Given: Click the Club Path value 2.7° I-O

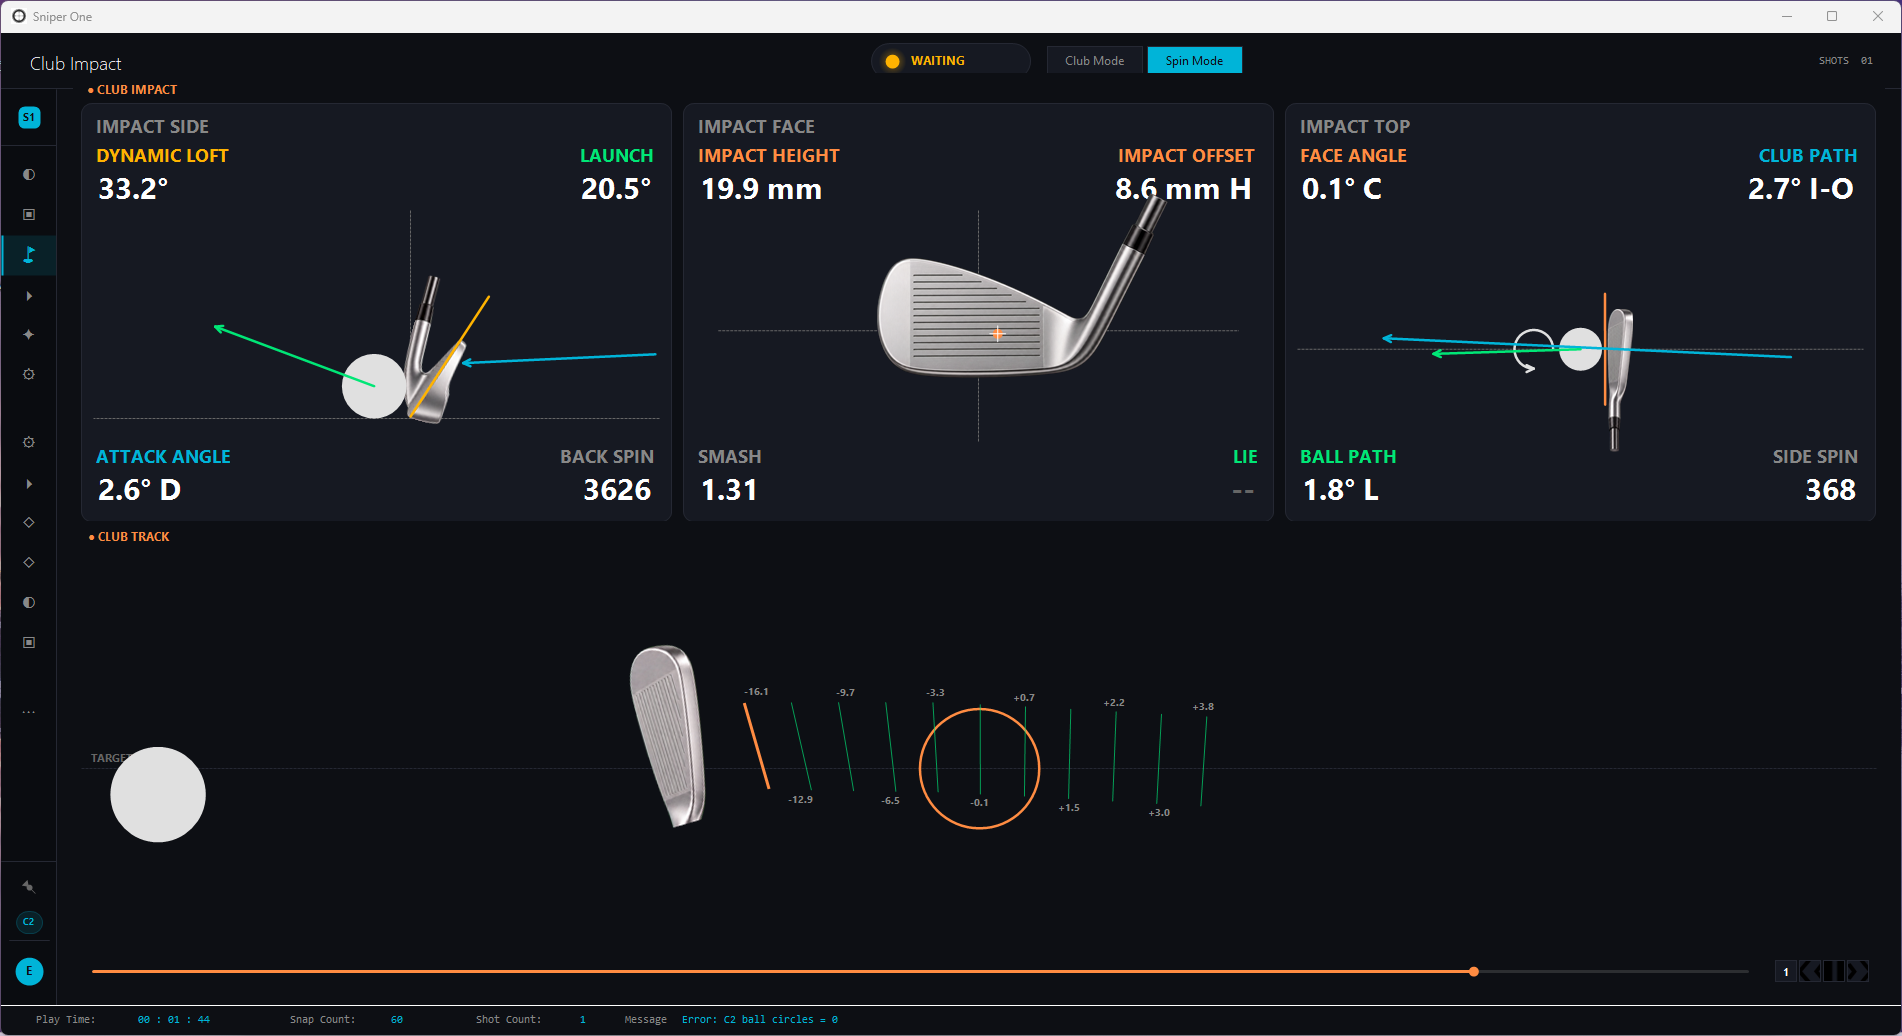Looking at the screenshot, I should 1801,189.
